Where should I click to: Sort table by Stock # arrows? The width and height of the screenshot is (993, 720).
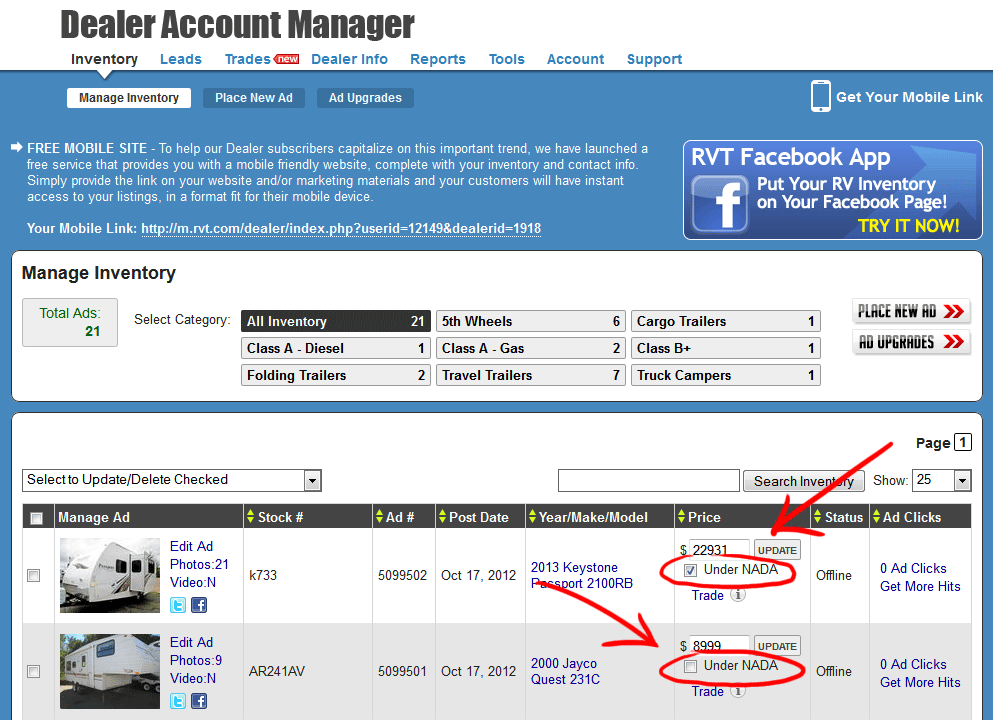pyautogui.click(x=250, y=517)
